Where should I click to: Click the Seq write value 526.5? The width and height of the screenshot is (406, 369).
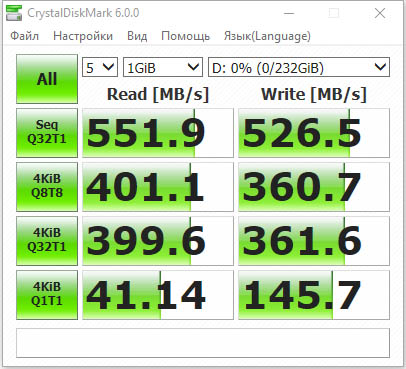[314, 133]
